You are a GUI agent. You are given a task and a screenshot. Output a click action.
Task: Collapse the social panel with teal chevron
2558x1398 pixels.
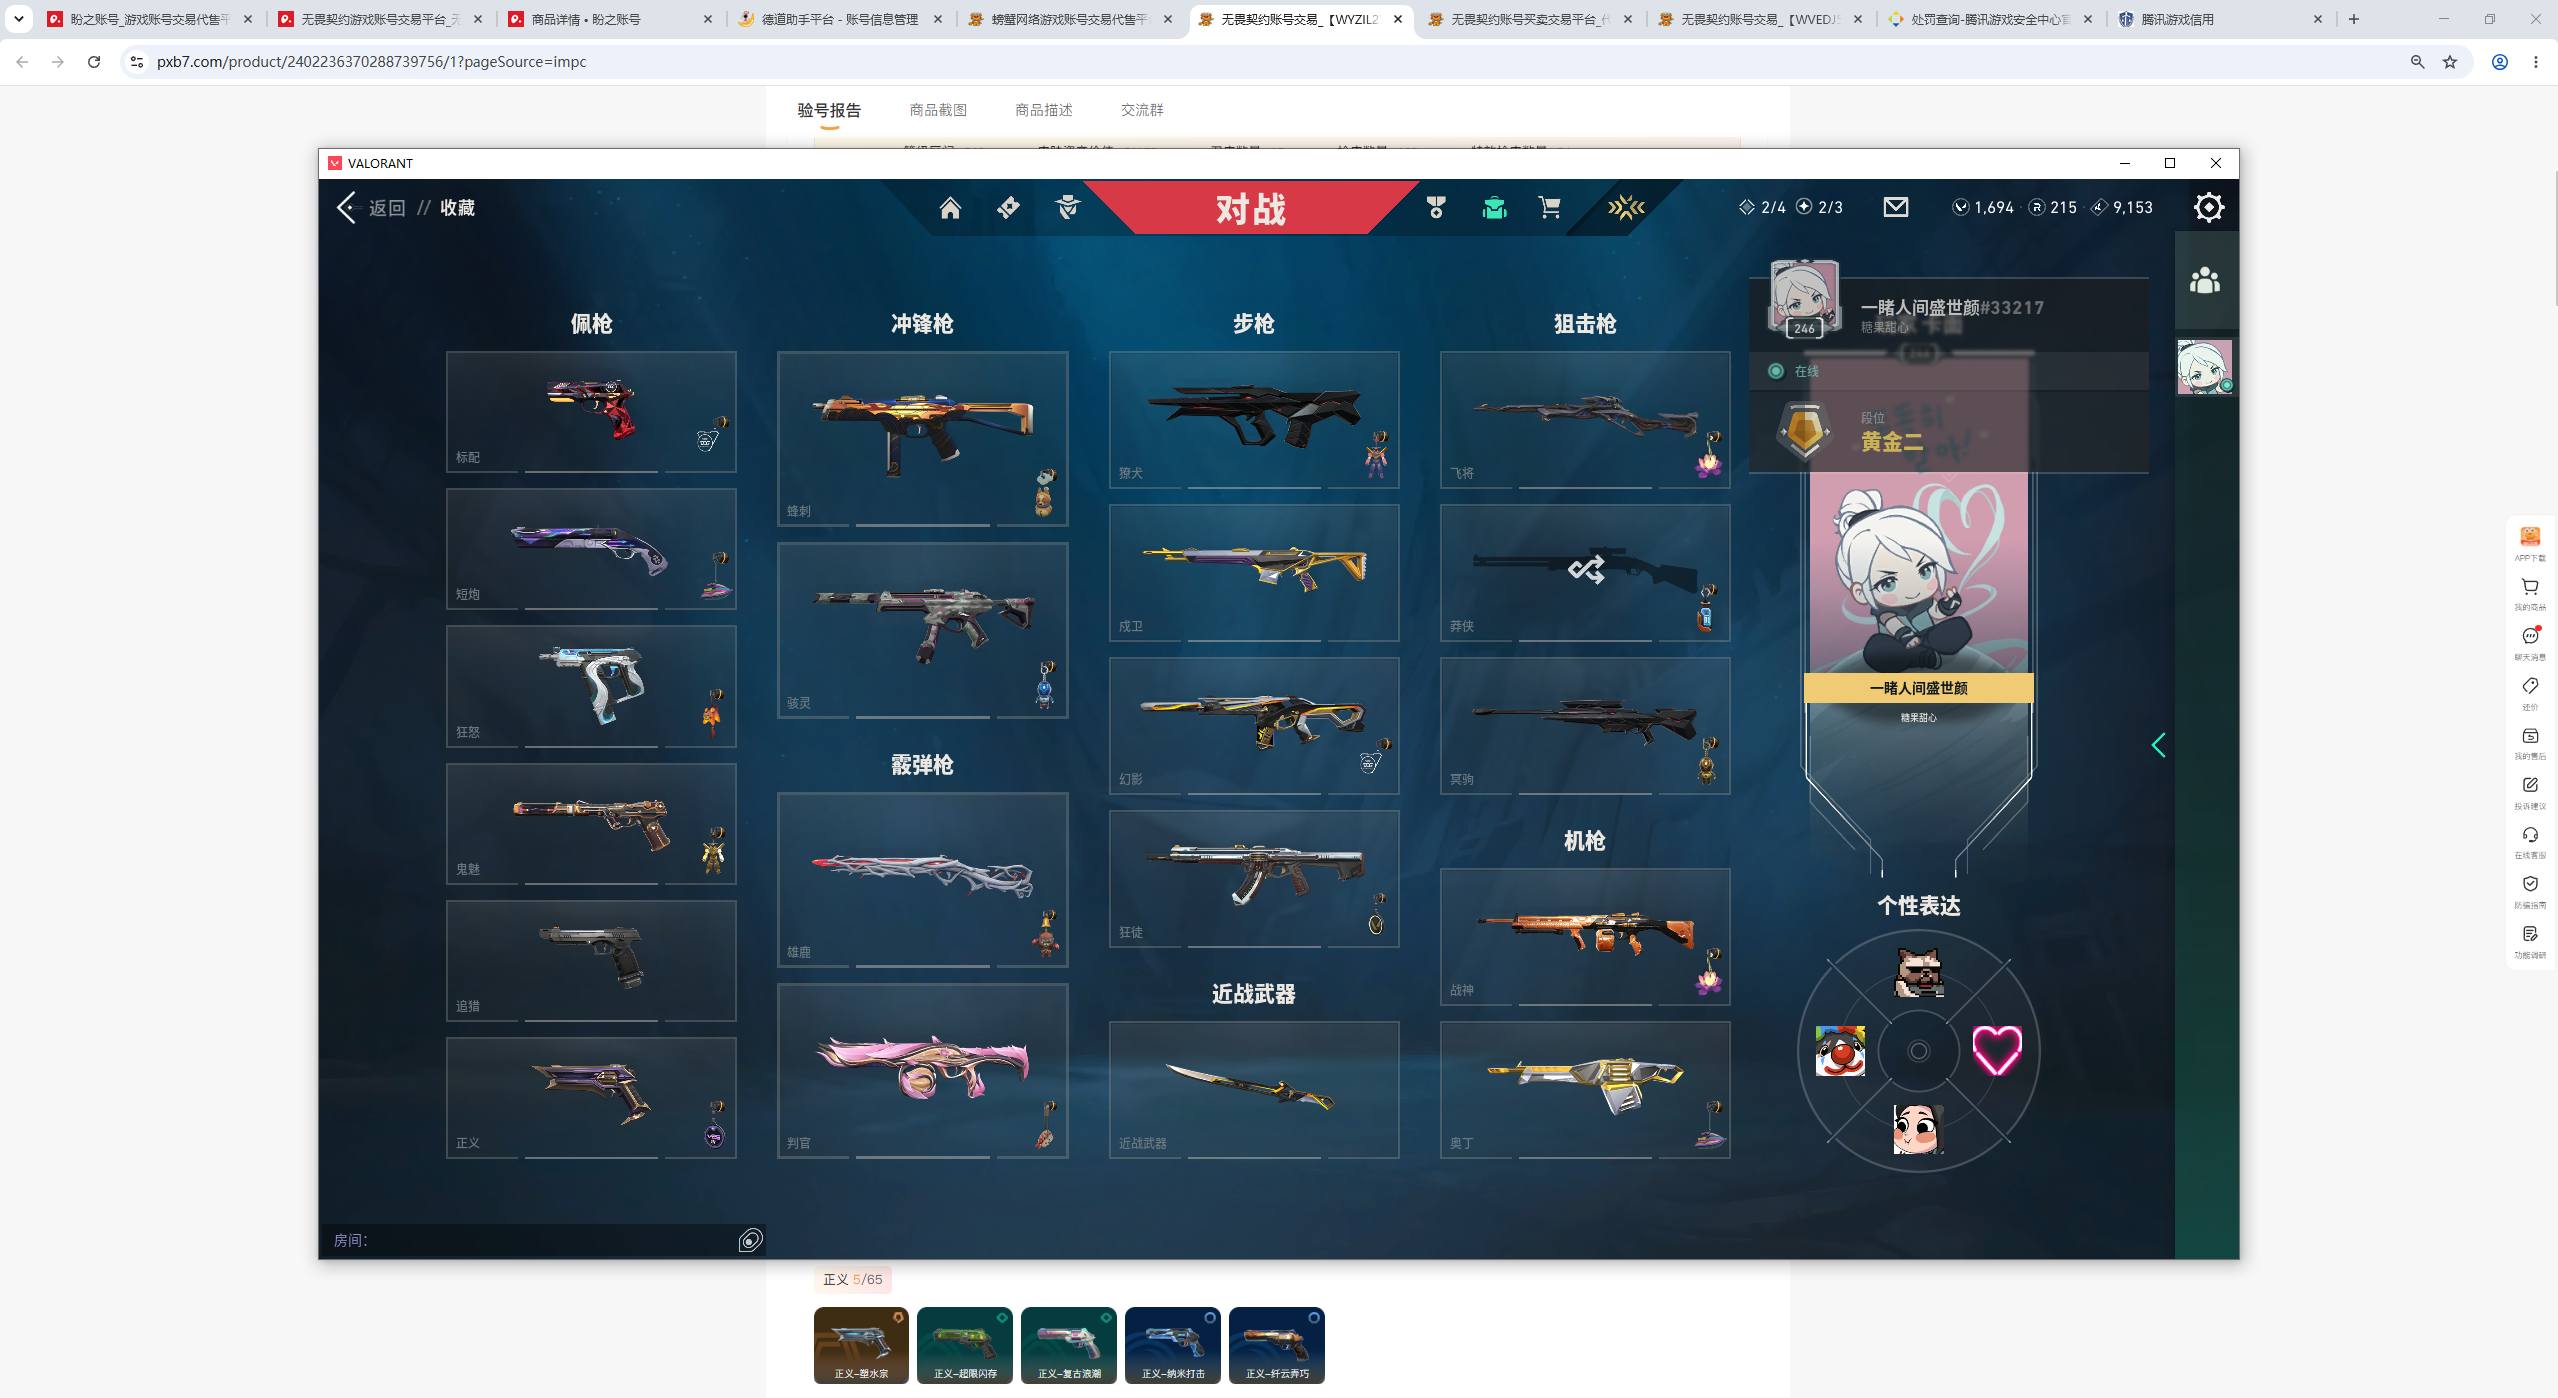tap(2158, 745)
